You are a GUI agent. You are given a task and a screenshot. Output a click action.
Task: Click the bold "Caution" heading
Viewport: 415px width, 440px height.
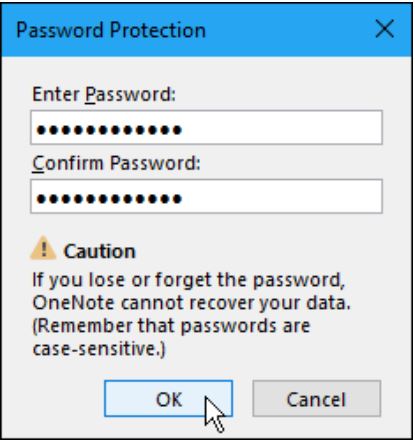click(x=100, y=251)
